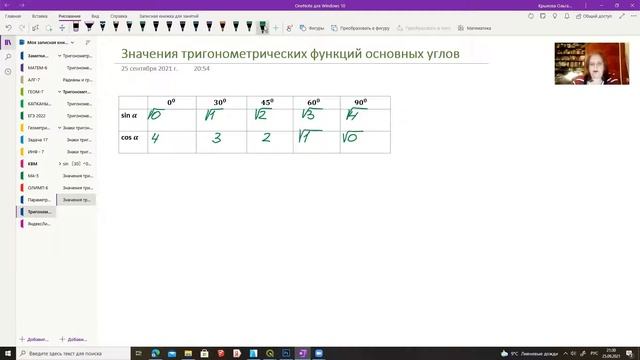Viewport: 640px width, 360px height.
Task: Open search in the left rail
Action: [8, 57]
